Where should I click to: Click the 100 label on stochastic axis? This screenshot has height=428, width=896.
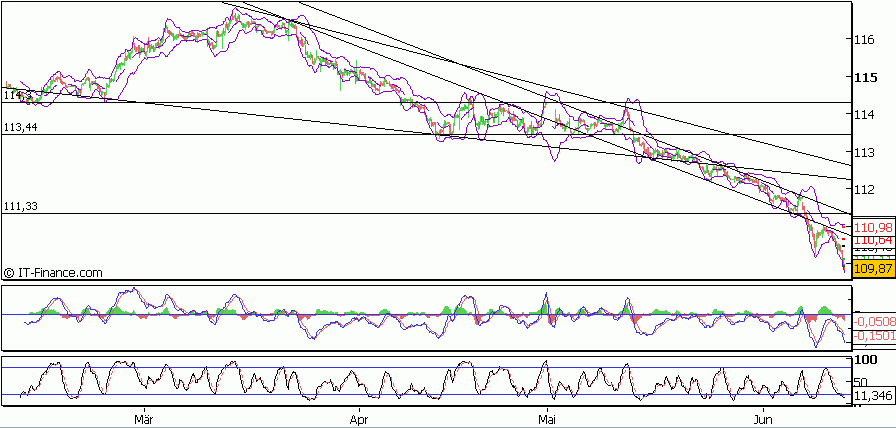[865, 361]
